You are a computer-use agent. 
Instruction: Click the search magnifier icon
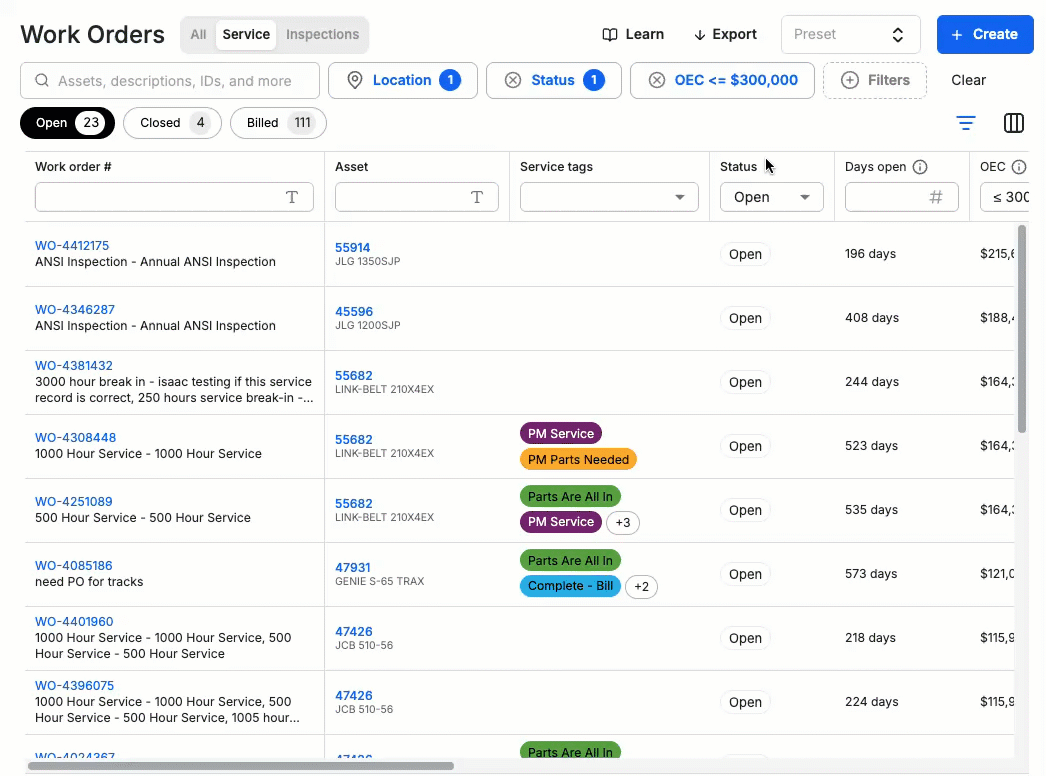click(42, 81)
